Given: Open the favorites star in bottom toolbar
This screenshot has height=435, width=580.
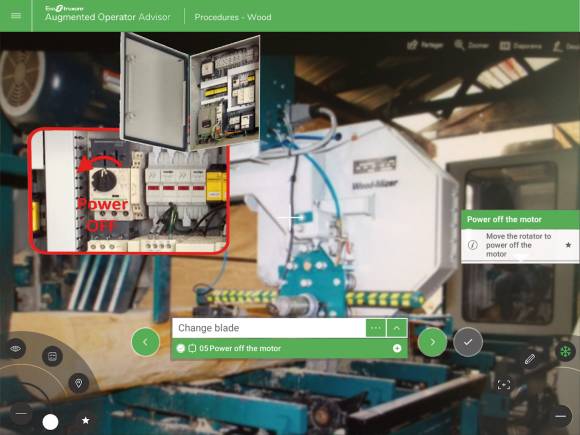Looking at the screenshot, I should [85, 420].
